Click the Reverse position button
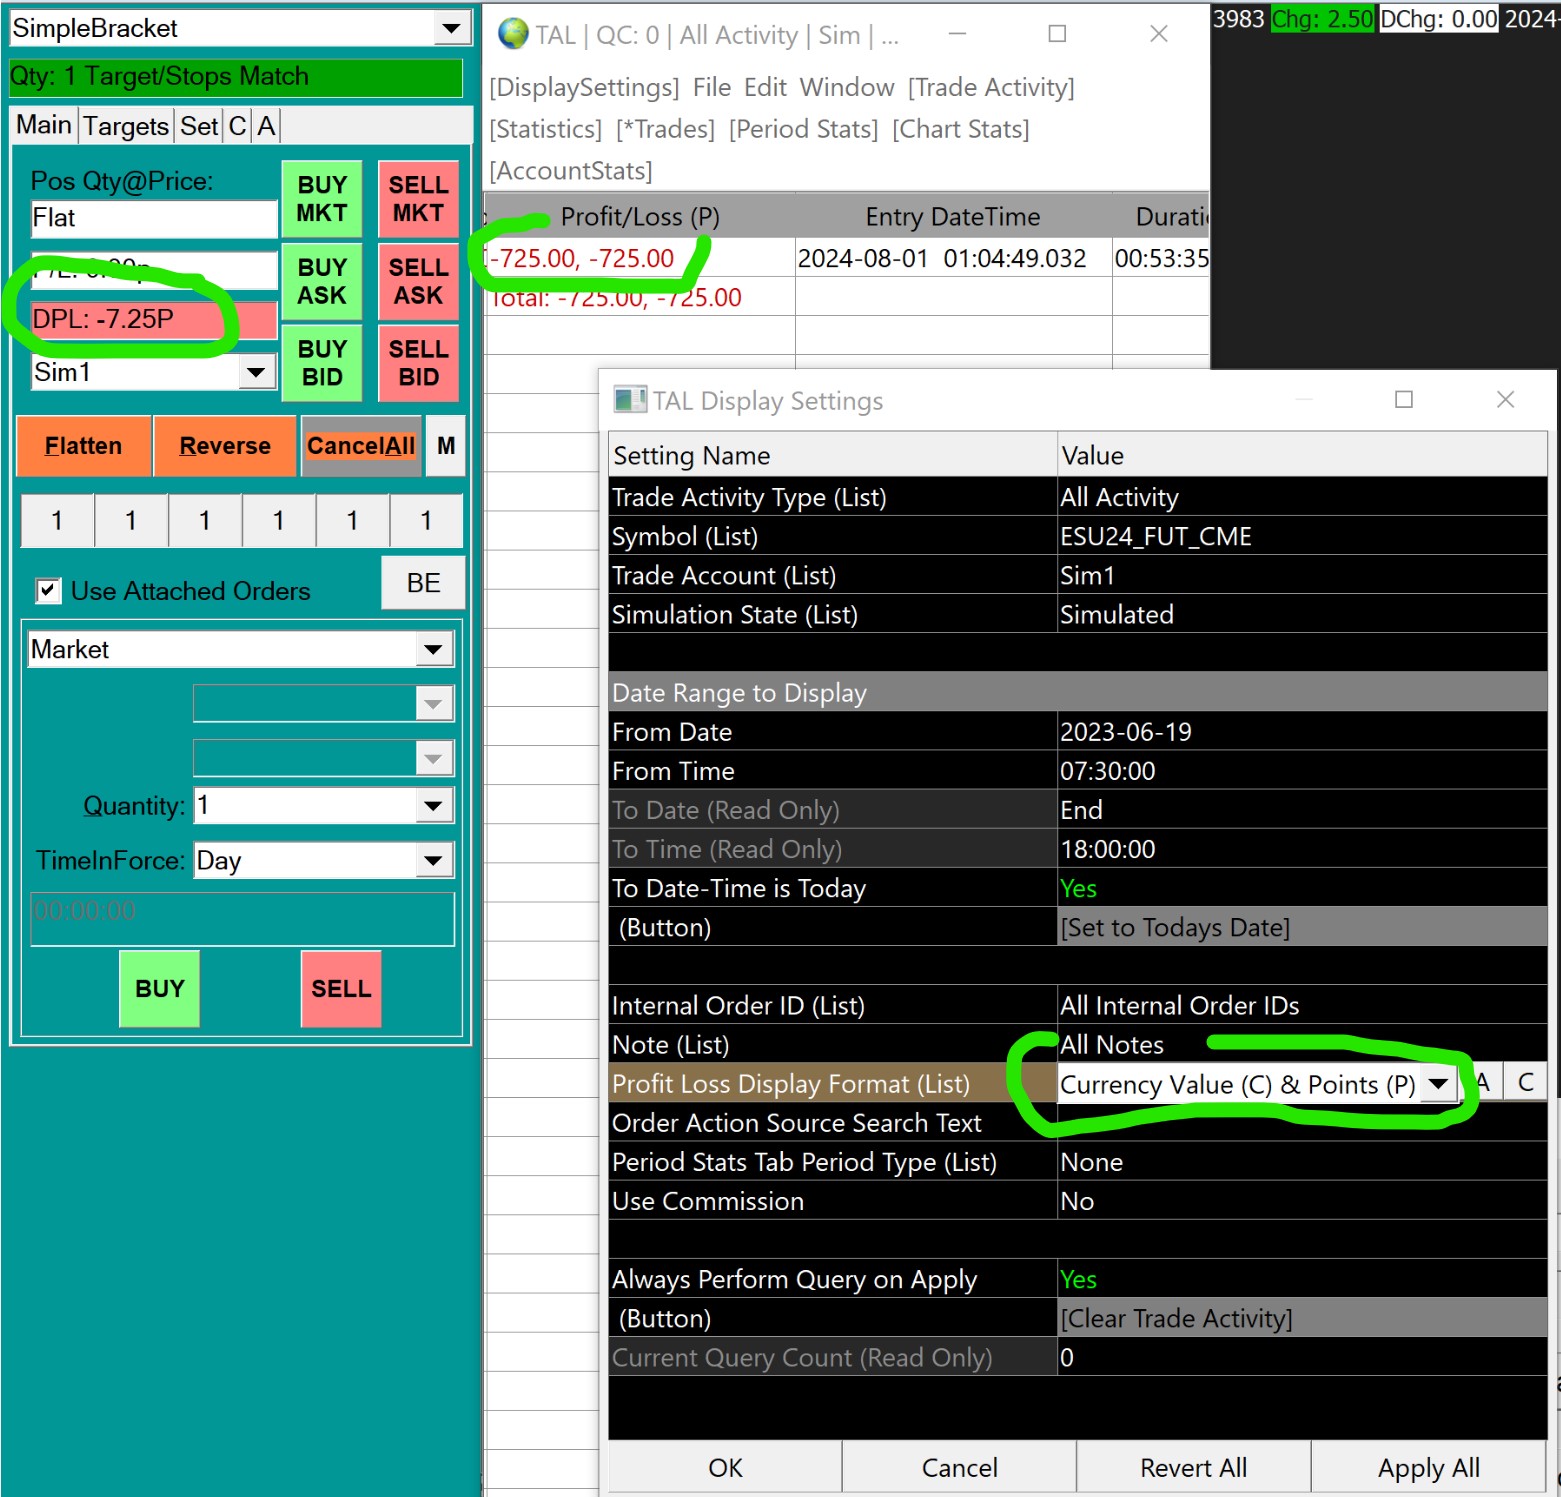Viewport: 1561px width, 1497px height. 225,446
